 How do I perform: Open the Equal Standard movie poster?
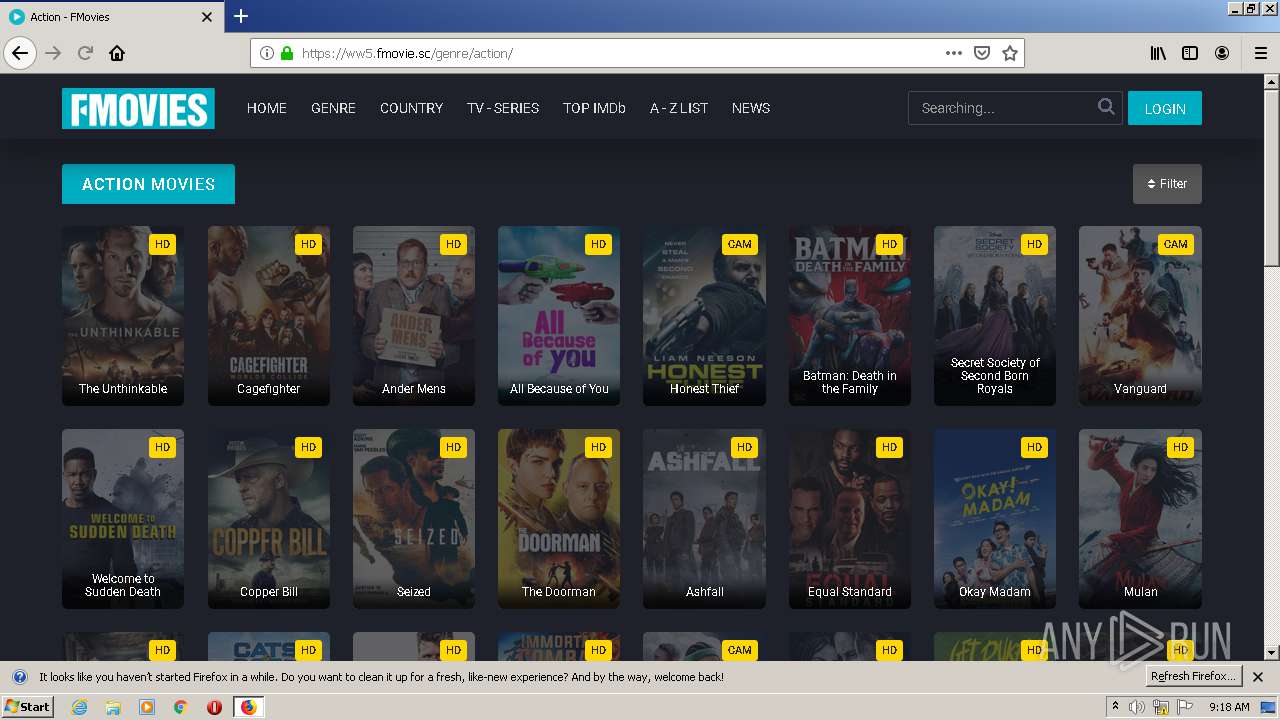pyautogui.click(x=850, y=519)
